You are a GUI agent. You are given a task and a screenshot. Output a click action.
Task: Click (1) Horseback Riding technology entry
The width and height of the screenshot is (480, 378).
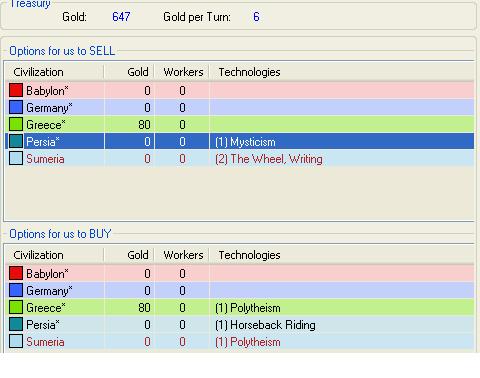click(265, 325)
